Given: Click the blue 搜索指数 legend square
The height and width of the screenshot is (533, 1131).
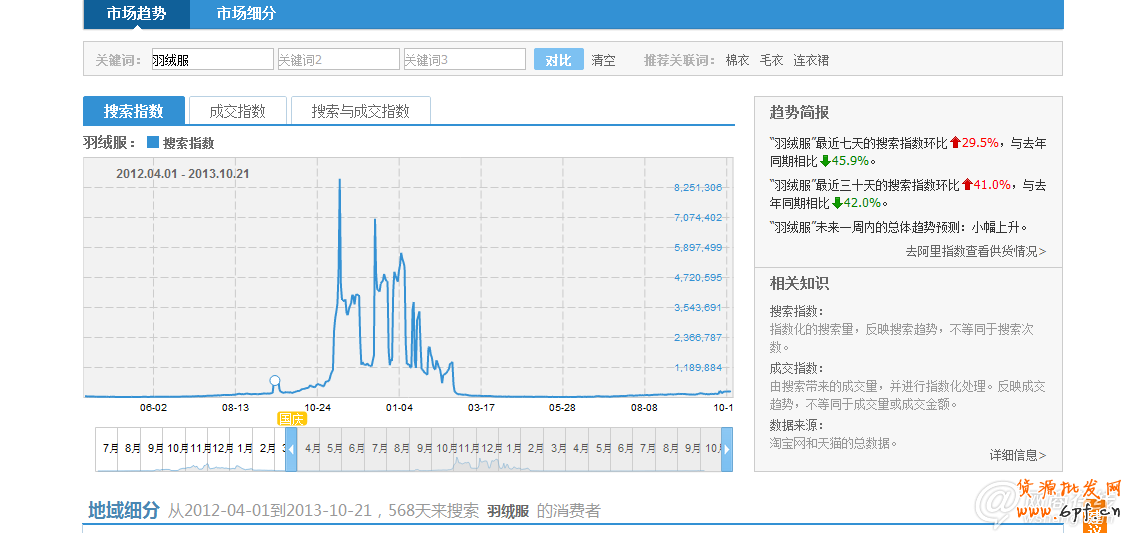Looking at the screenshot, I should click(153, 143).
